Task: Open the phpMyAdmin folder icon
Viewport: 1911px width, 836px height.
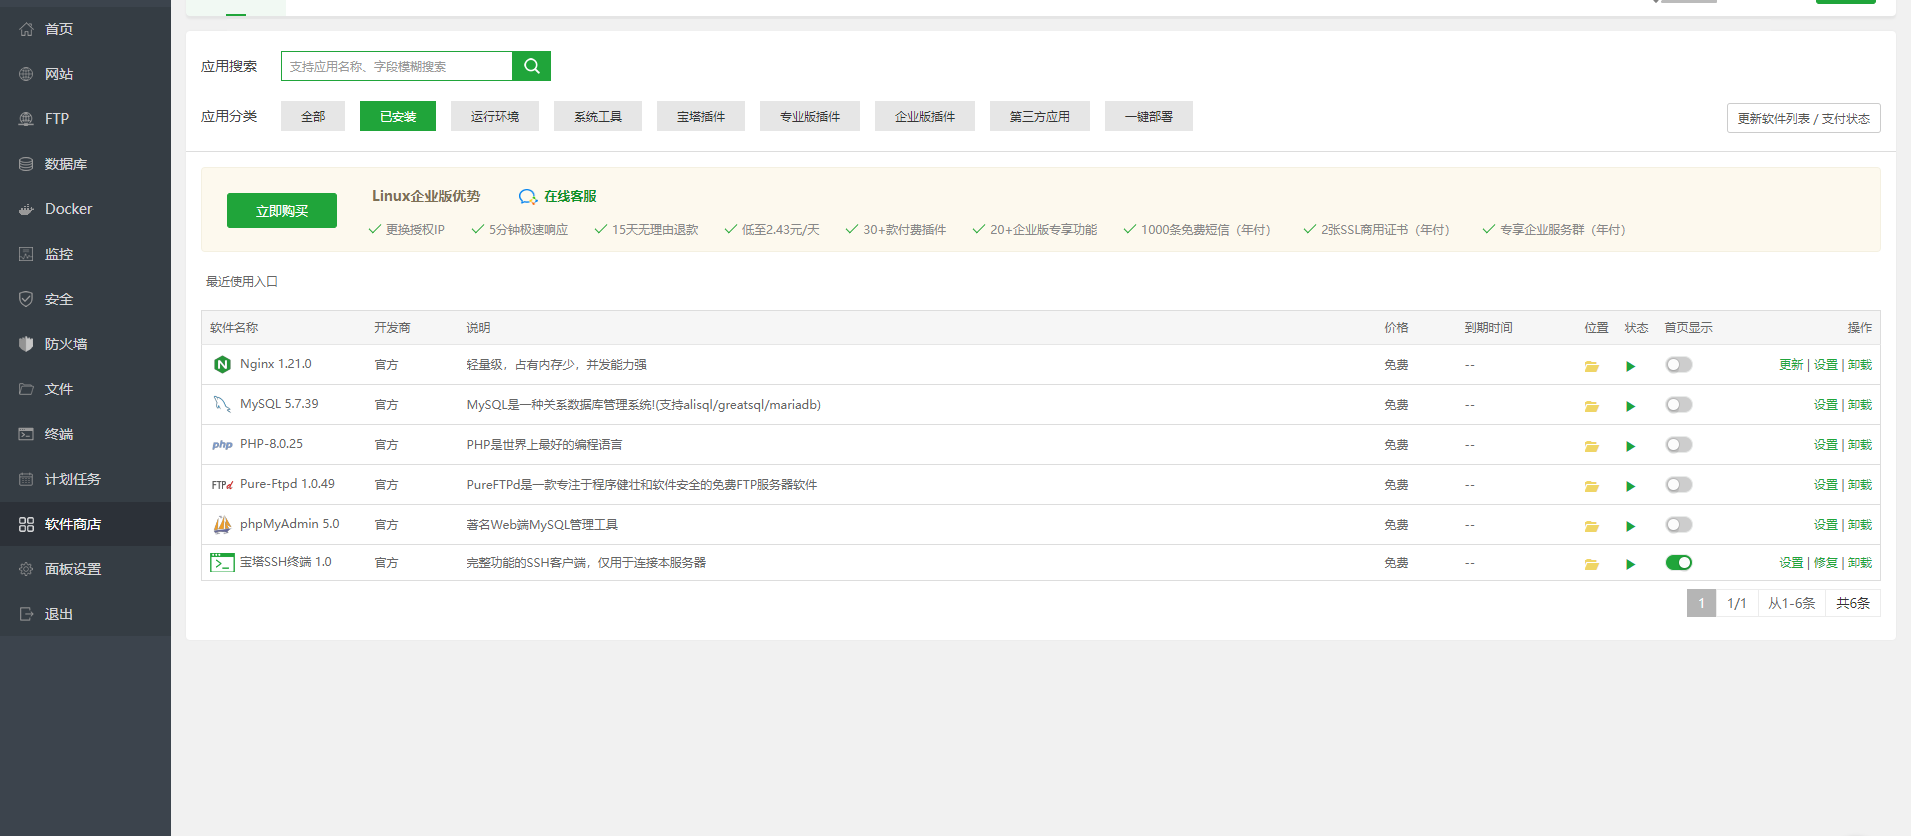Action: (x=1591, y=526)
